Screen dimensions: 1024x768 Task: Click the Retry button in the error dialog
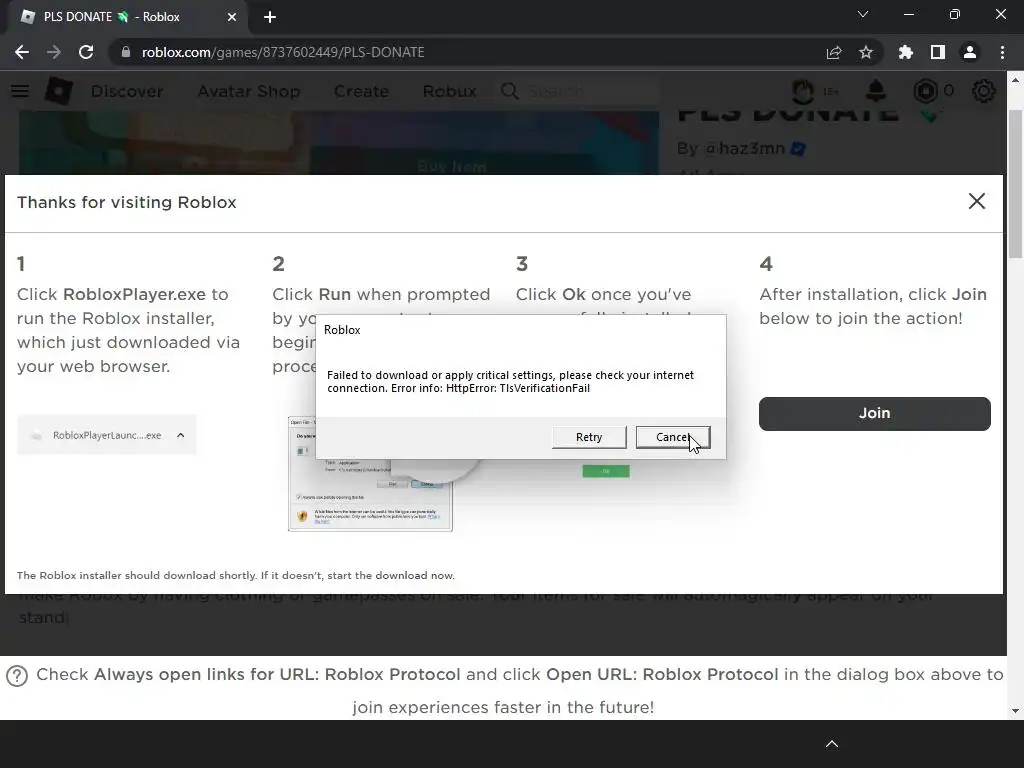(588, 437)
